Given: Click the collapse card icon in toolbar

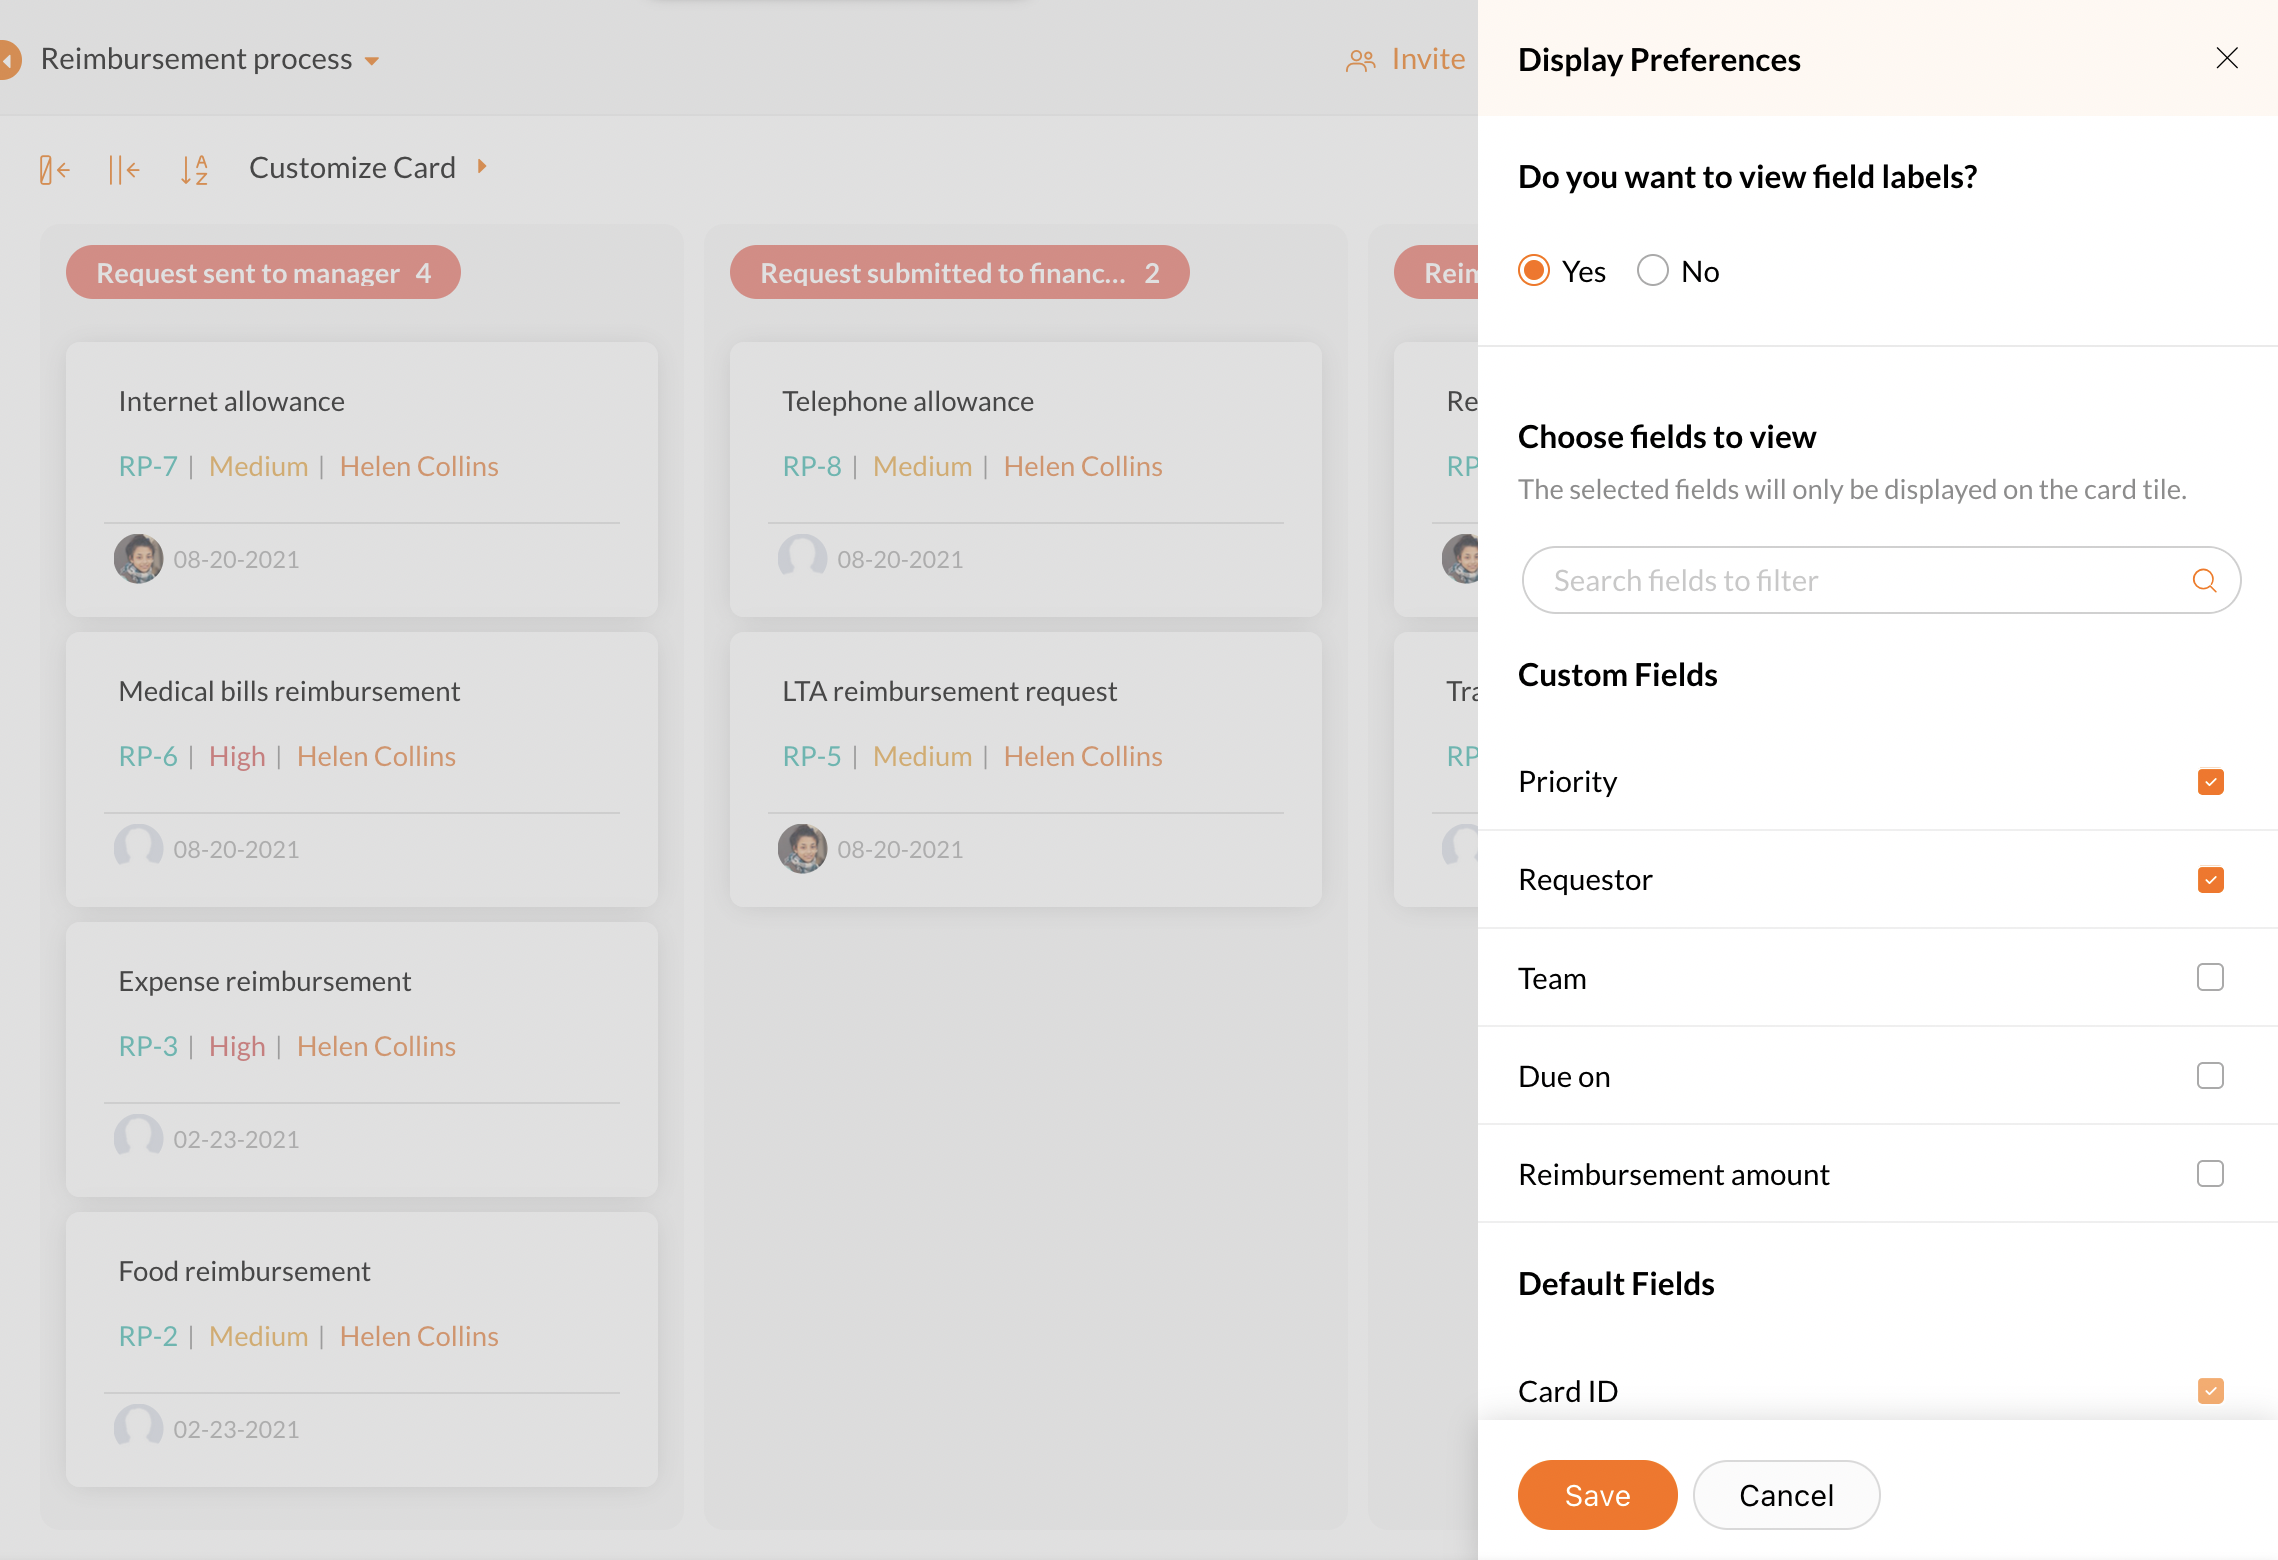Looking at the screenshot, I should coord(54,169).
